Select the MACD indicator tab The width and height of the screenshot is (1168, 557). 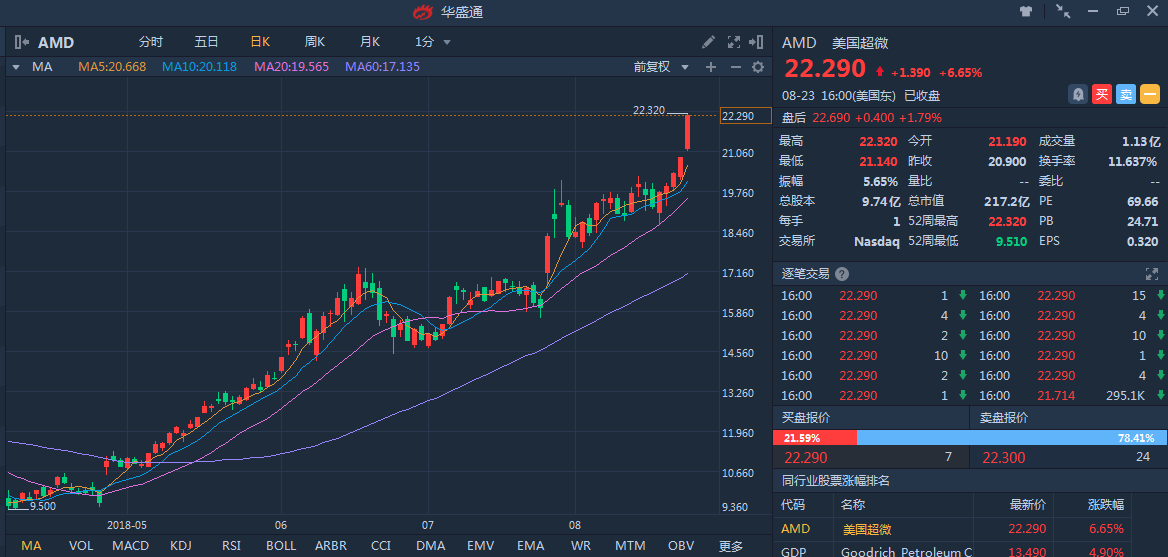click(131, 545)
